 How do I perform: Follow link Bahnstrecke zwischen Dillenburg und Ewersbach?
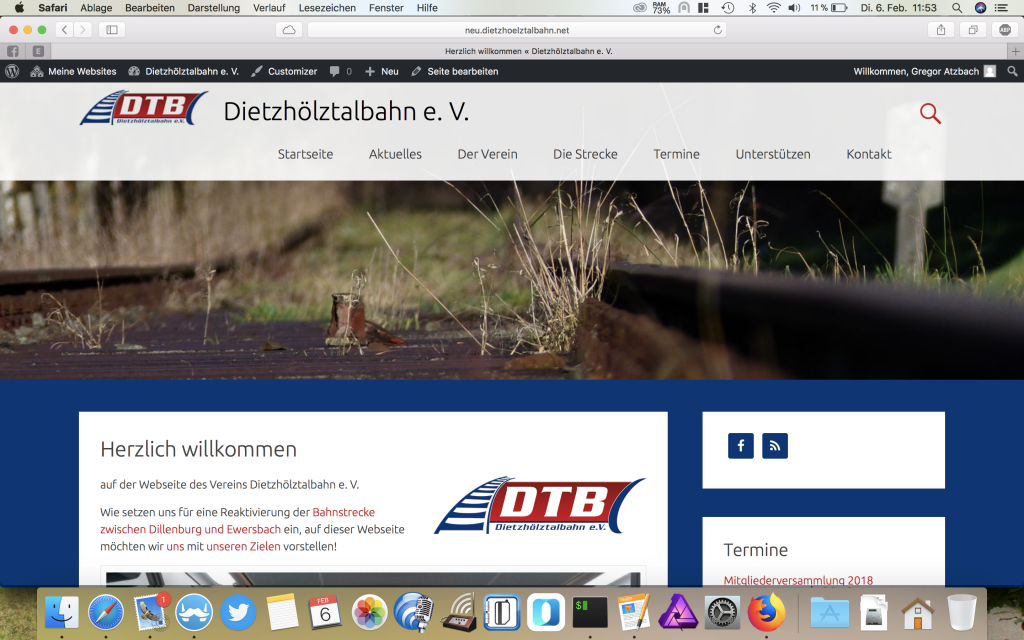pyautogui.click(x=238, y=520)
